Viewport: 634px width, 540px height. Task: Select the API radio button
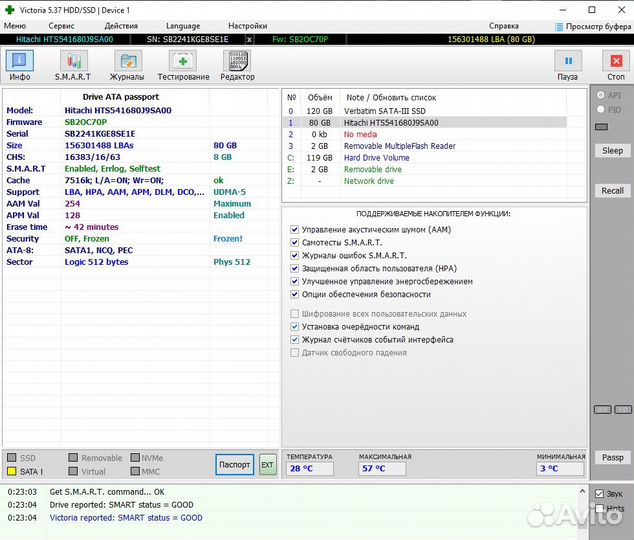coord(601,96)
